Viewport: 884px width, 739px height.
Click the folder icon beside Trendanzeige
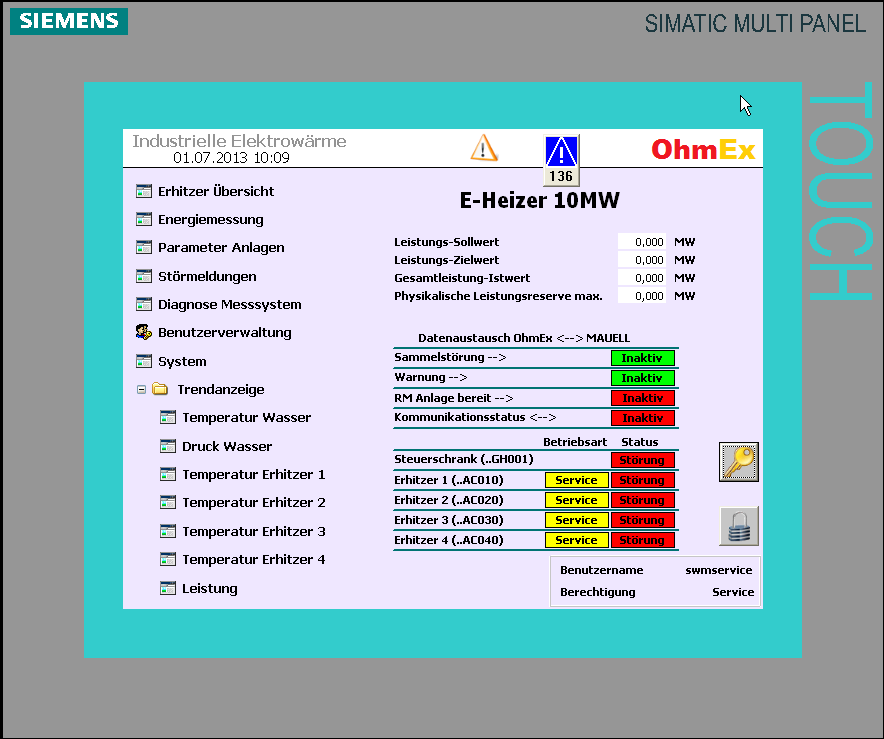point(160,389)
